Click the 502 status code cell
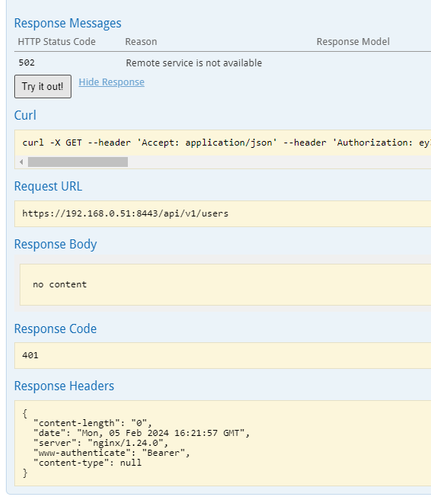The image size is (431, 500). [27, 63]
